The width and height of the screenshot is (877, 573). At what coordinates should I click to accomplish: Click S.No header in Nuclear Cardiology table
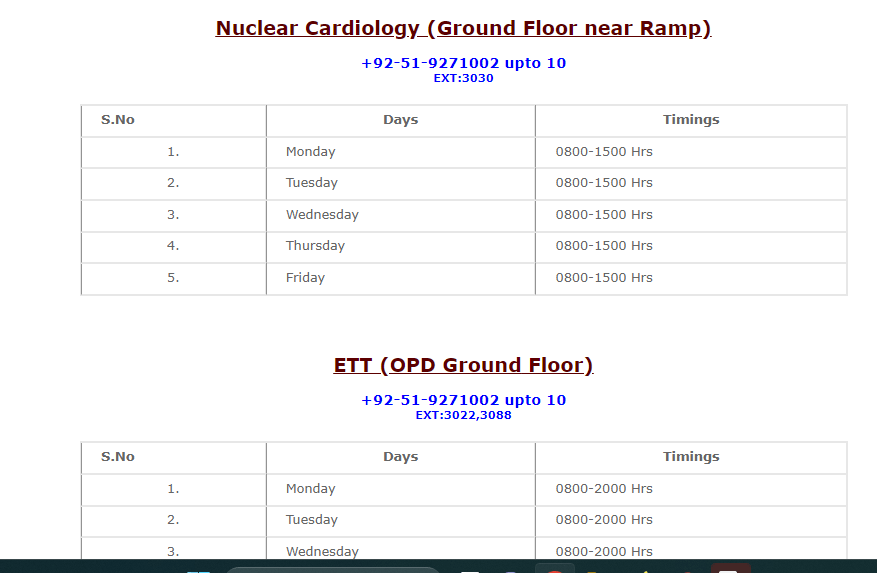pyautogui.click(x=118, y=120)
